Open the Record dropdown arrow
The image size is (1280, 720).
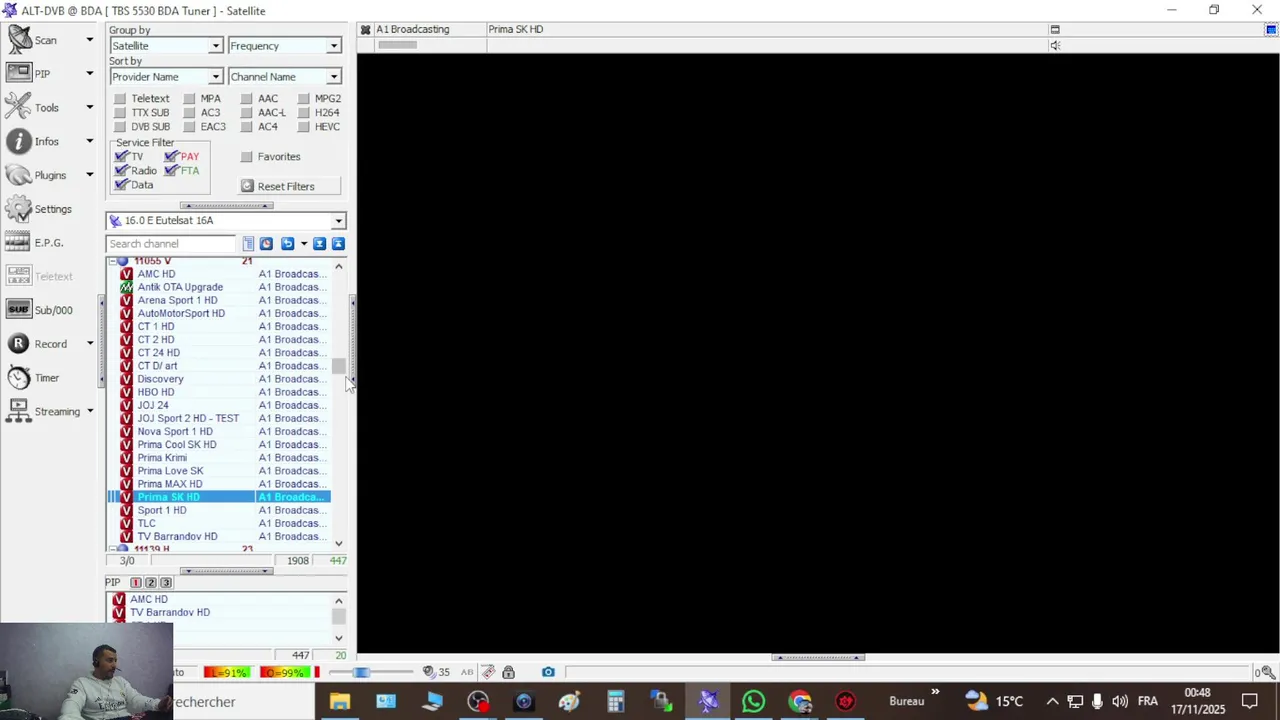(x=89, y=344)
